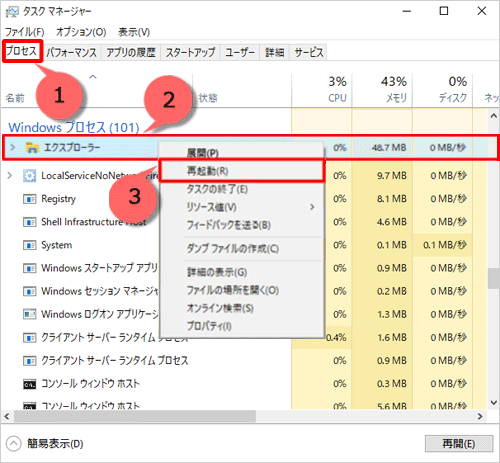
Task: Click the first コンソール ウィンドウ ホスト console icon
Action: tap(29, 384)
